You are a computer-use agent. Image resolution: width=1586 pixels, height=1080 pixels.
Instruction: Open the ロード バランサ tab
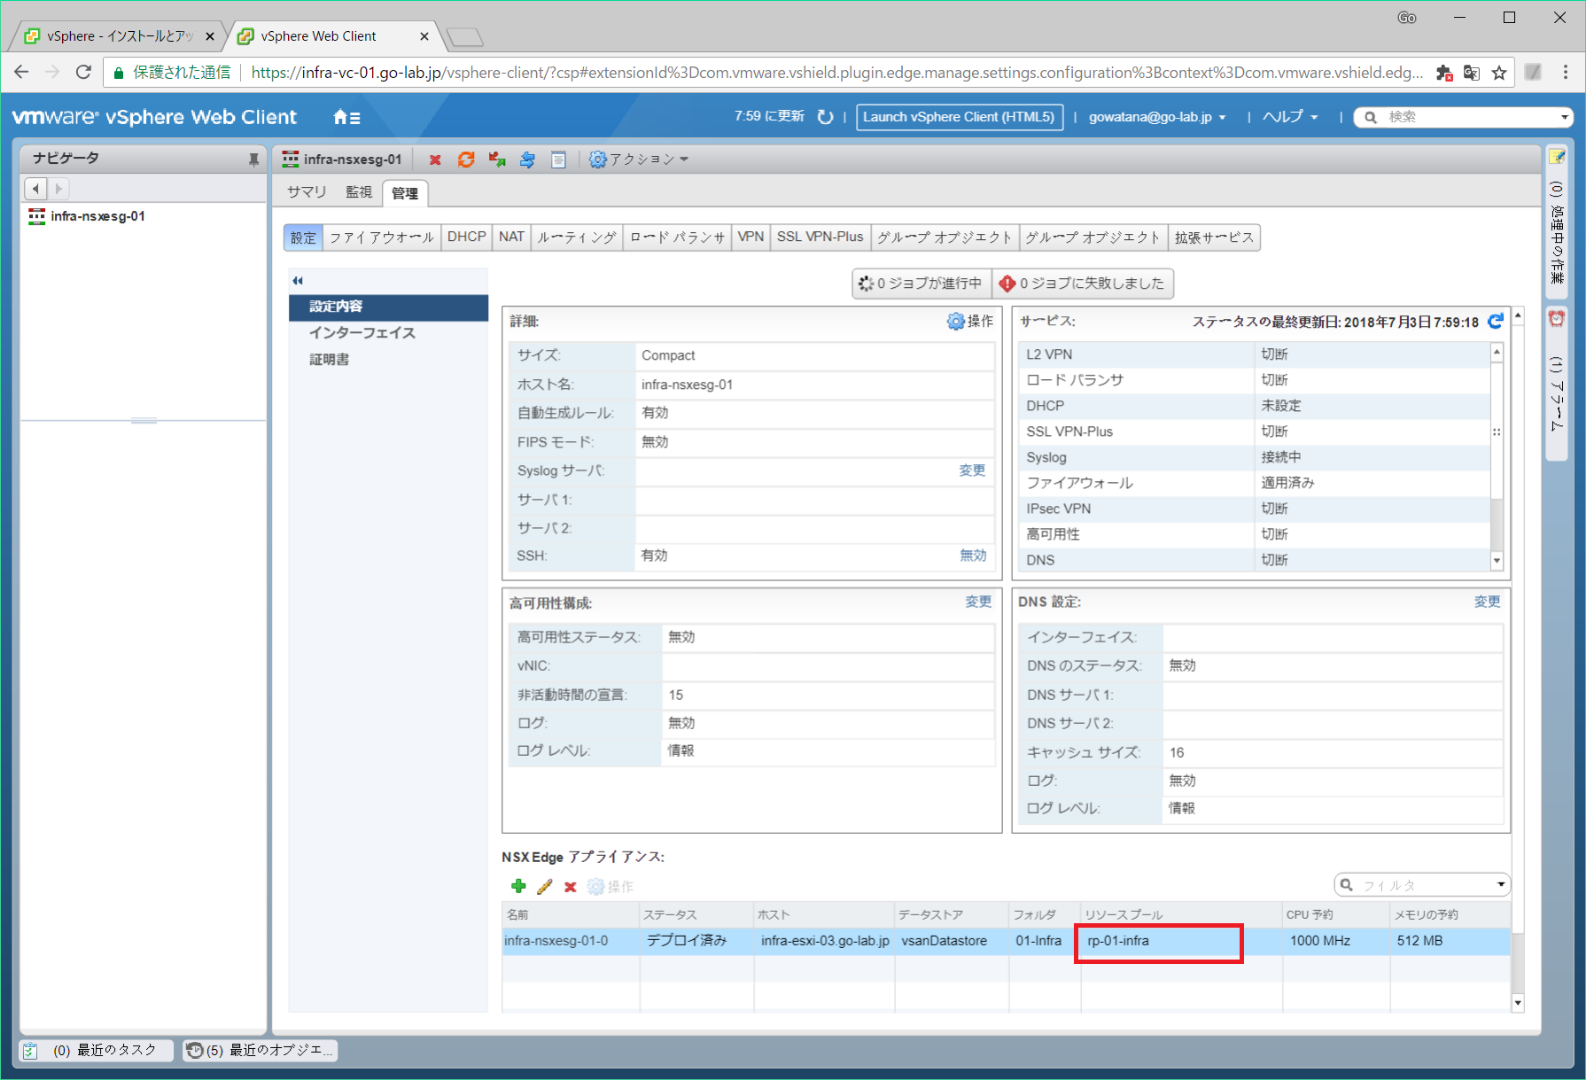677,237
